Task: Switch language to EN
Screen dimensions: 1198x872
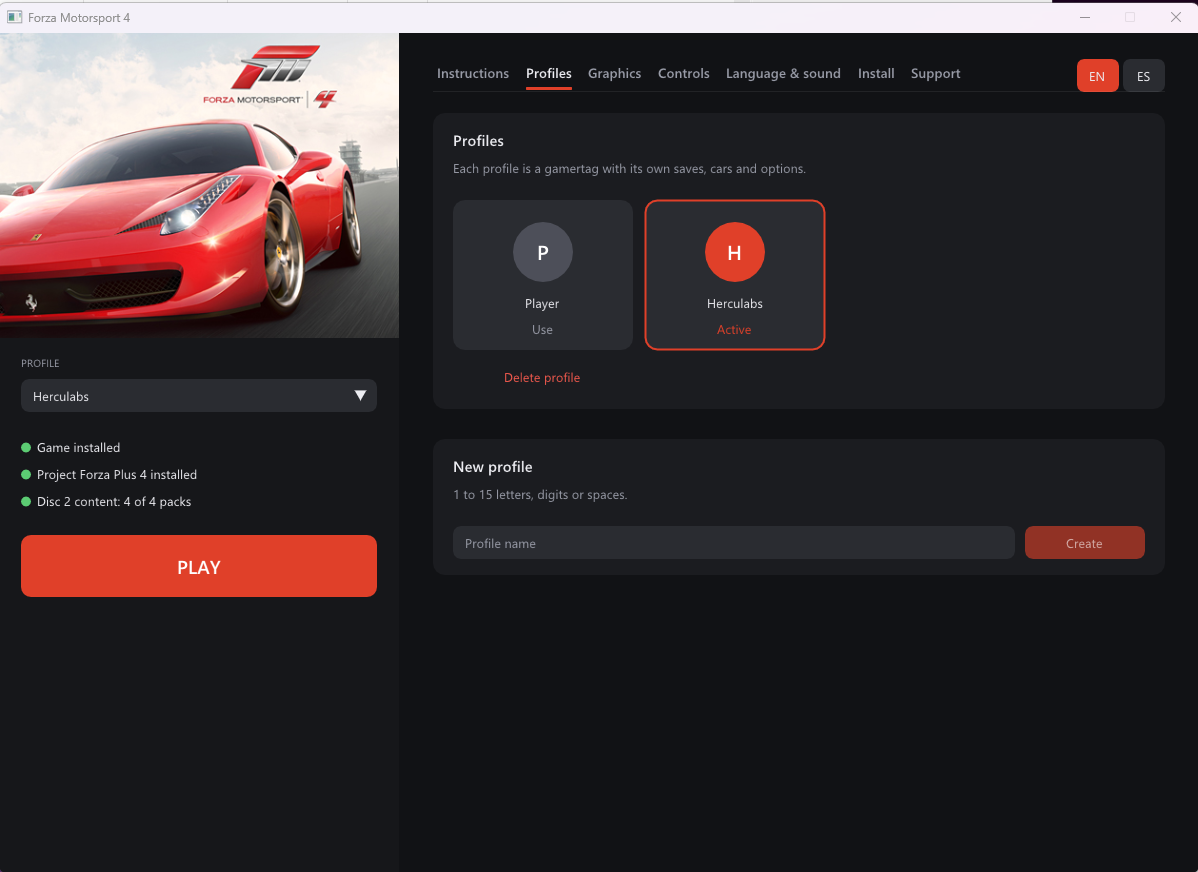Action: (1097, 76)
